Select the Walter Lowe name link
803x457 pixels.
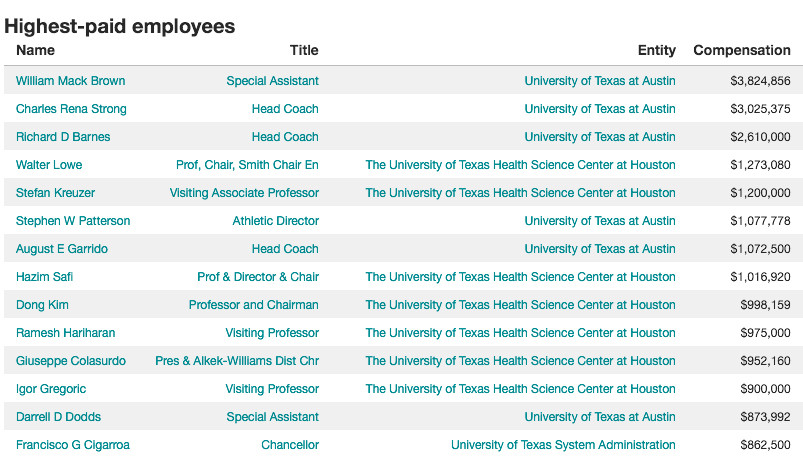pyautogui.click(x=49, y=165)
